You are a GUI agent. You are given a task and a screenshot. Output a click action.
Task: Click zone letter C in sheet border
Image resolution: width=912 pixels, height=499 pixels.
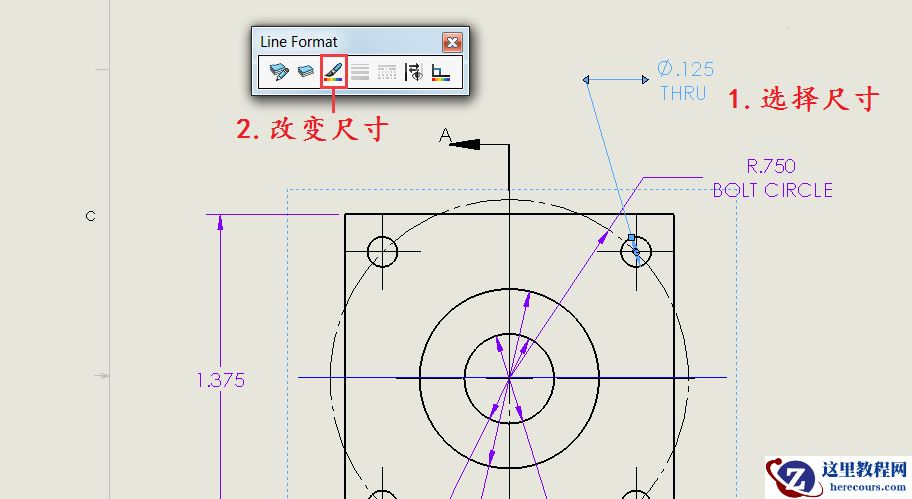pyautogui.click(x=91, y=216)
